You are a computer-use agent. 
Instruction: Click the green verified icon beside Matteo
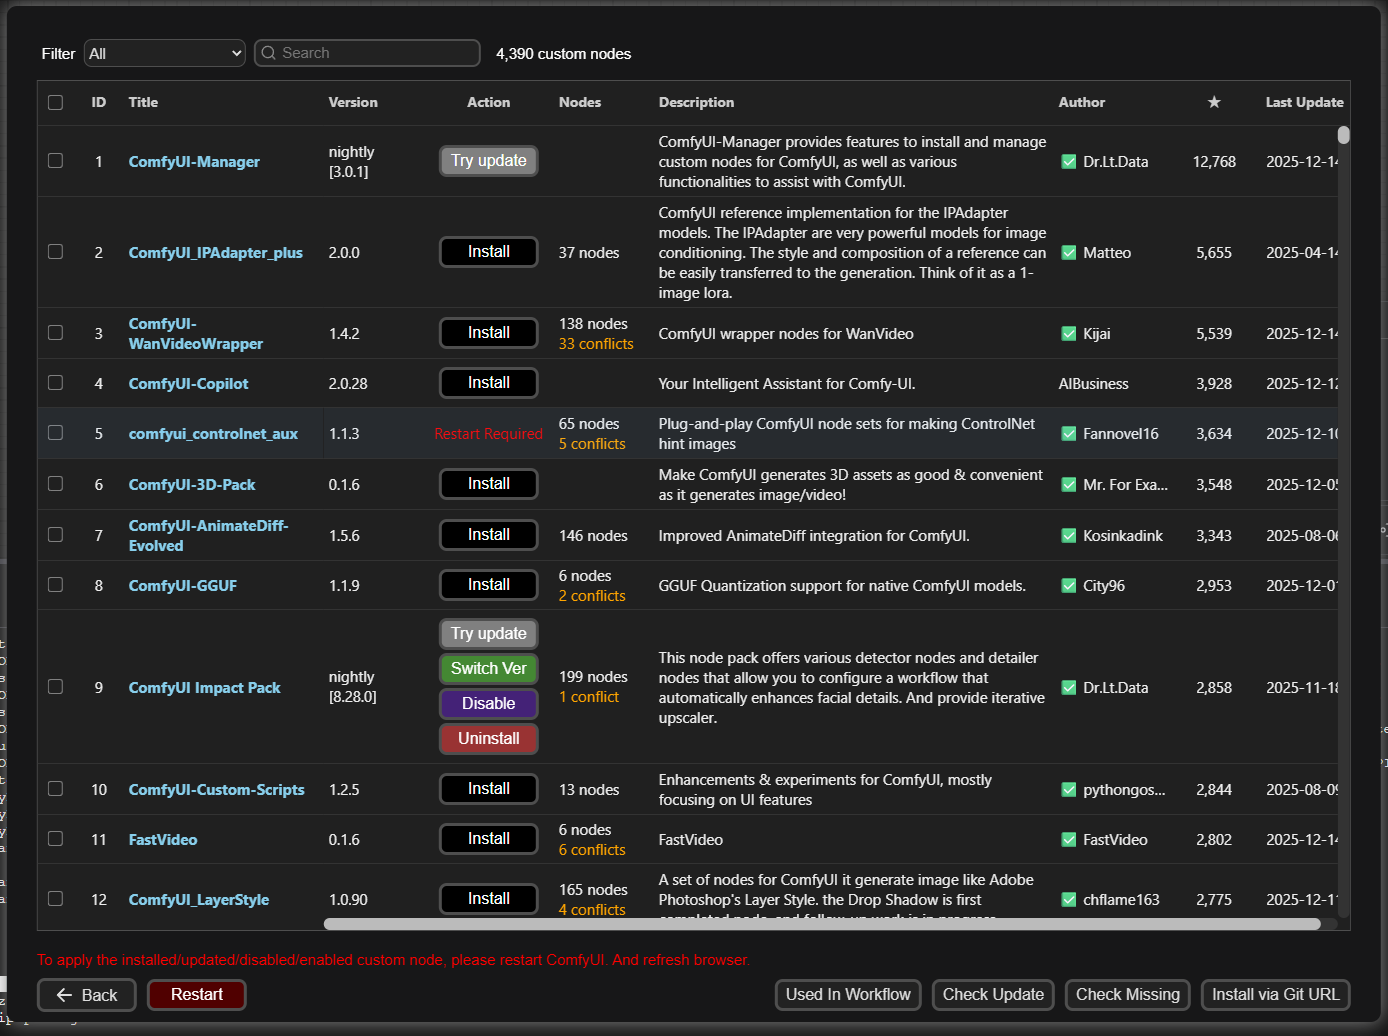(x=1068, y=253)
